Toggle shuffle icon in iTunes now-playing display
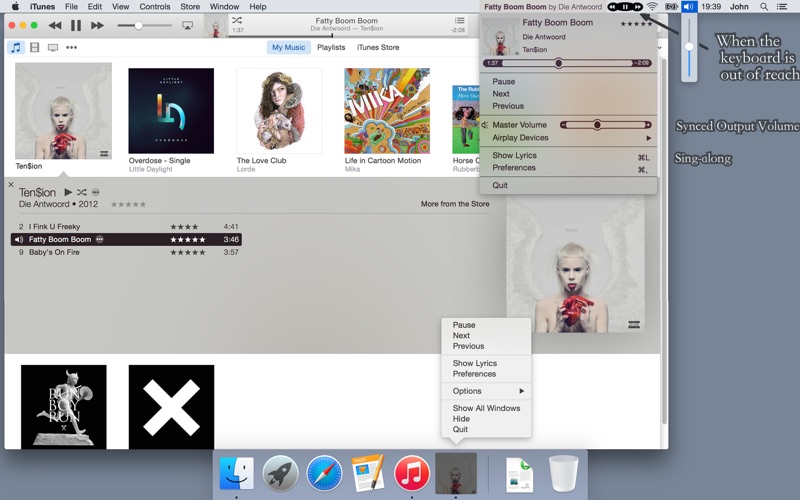This screenshot has height=500, width=800. 237,20
